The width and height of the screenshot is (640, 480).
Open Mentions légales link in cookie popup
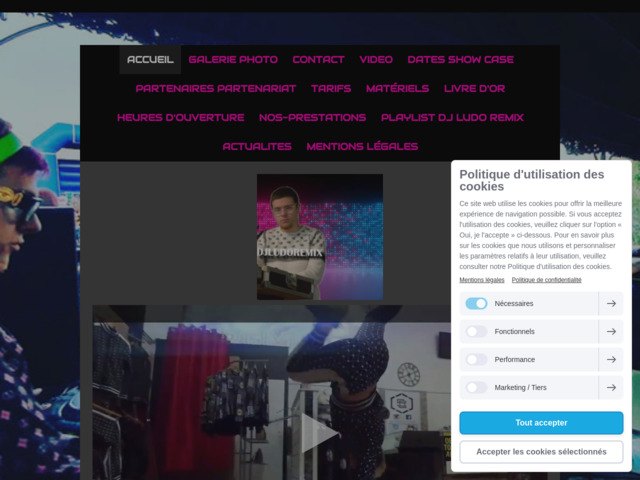pos(482,280)
